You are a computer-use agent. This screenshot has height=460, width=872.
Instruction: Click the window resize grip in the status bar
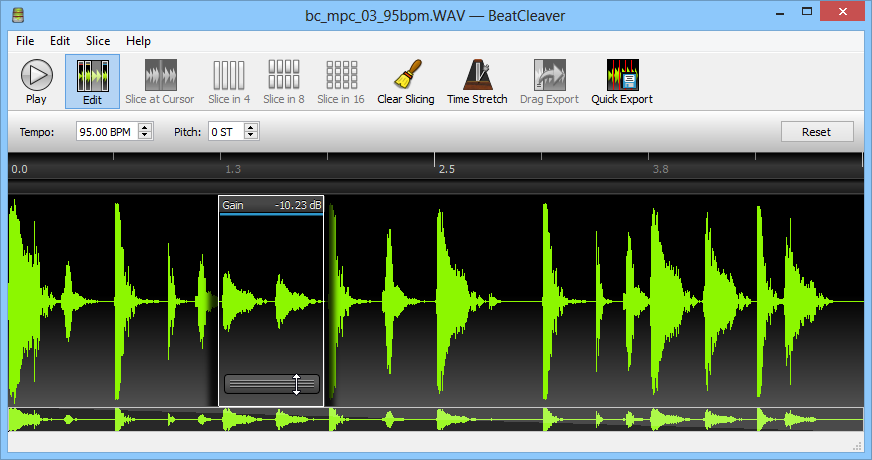(857, 445)
